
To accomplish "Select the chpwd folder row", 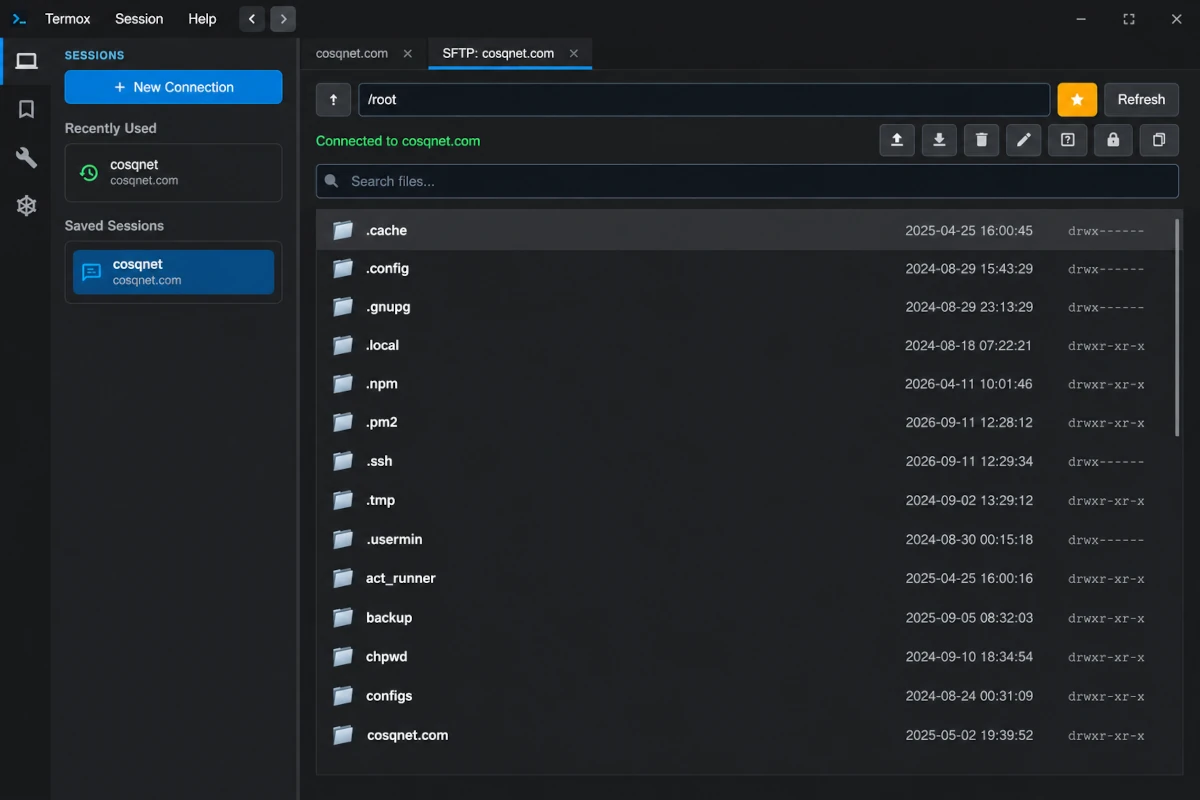I will coord(747,657).
